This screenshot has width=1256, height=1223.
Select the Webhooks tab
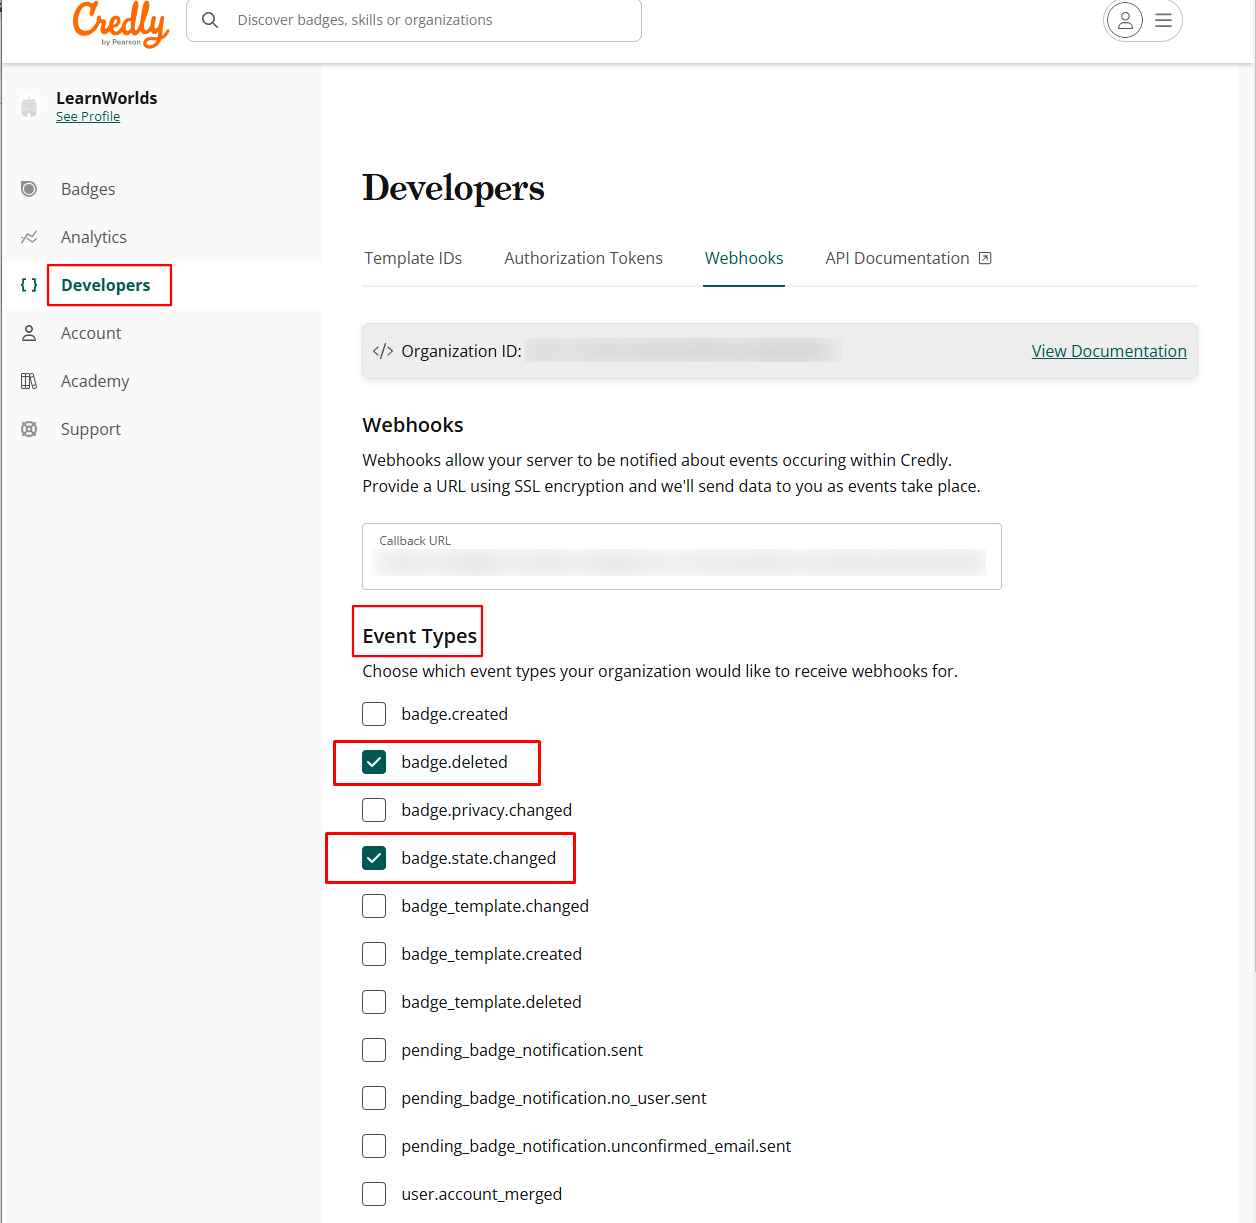point(744,258)
